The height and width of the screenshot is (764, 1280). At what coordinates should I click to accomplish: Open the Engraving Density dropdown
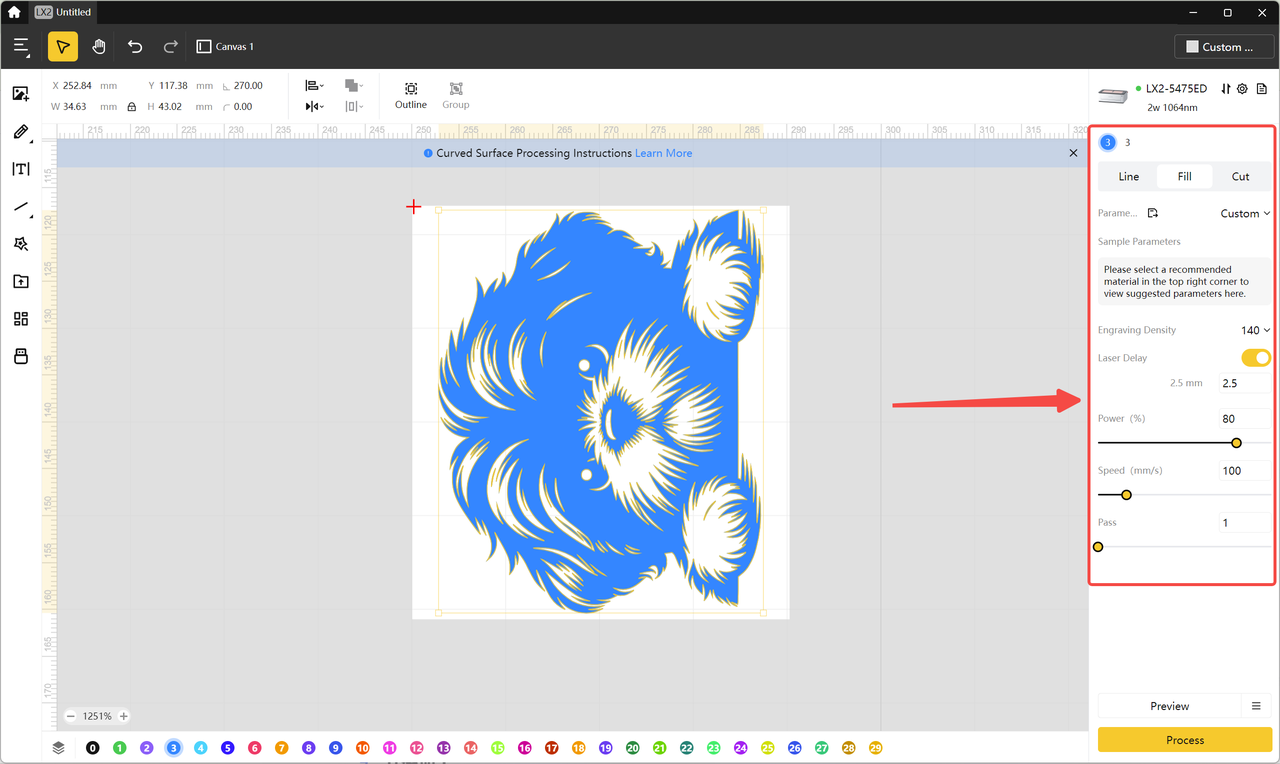(1255, 330)
